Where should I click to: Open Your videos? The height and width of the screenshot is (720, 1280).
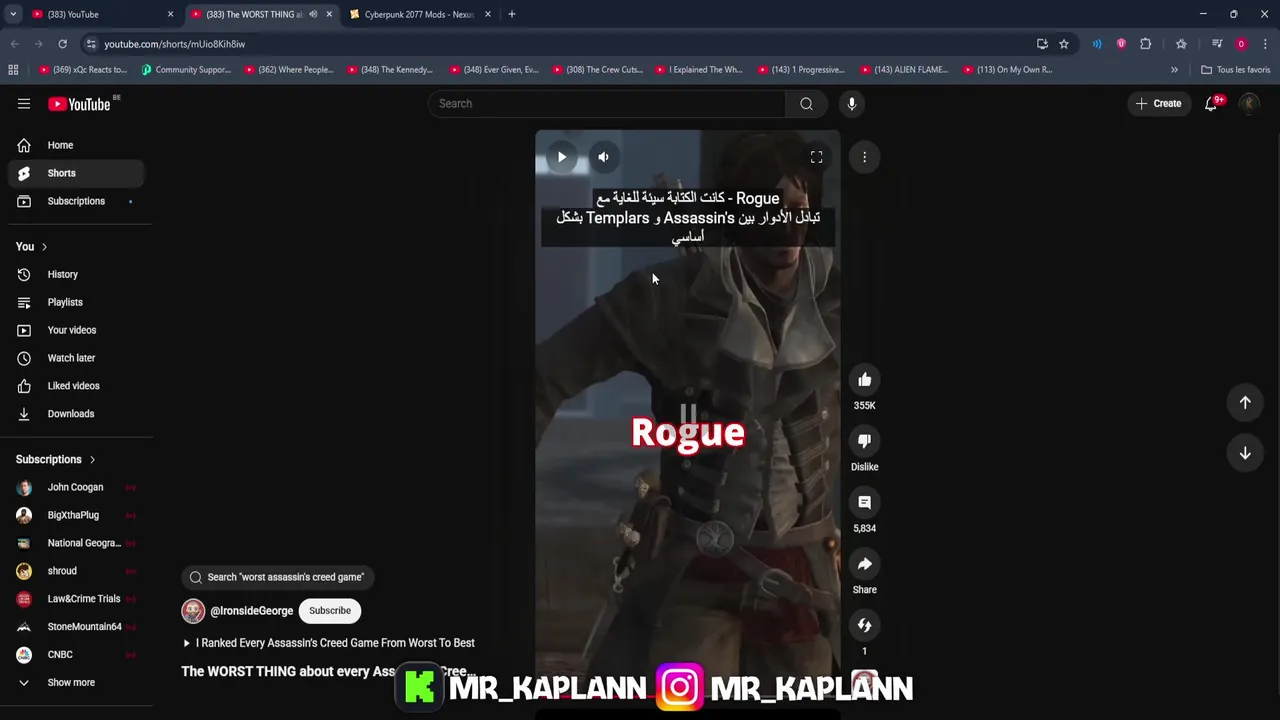(x=76, y=330)
